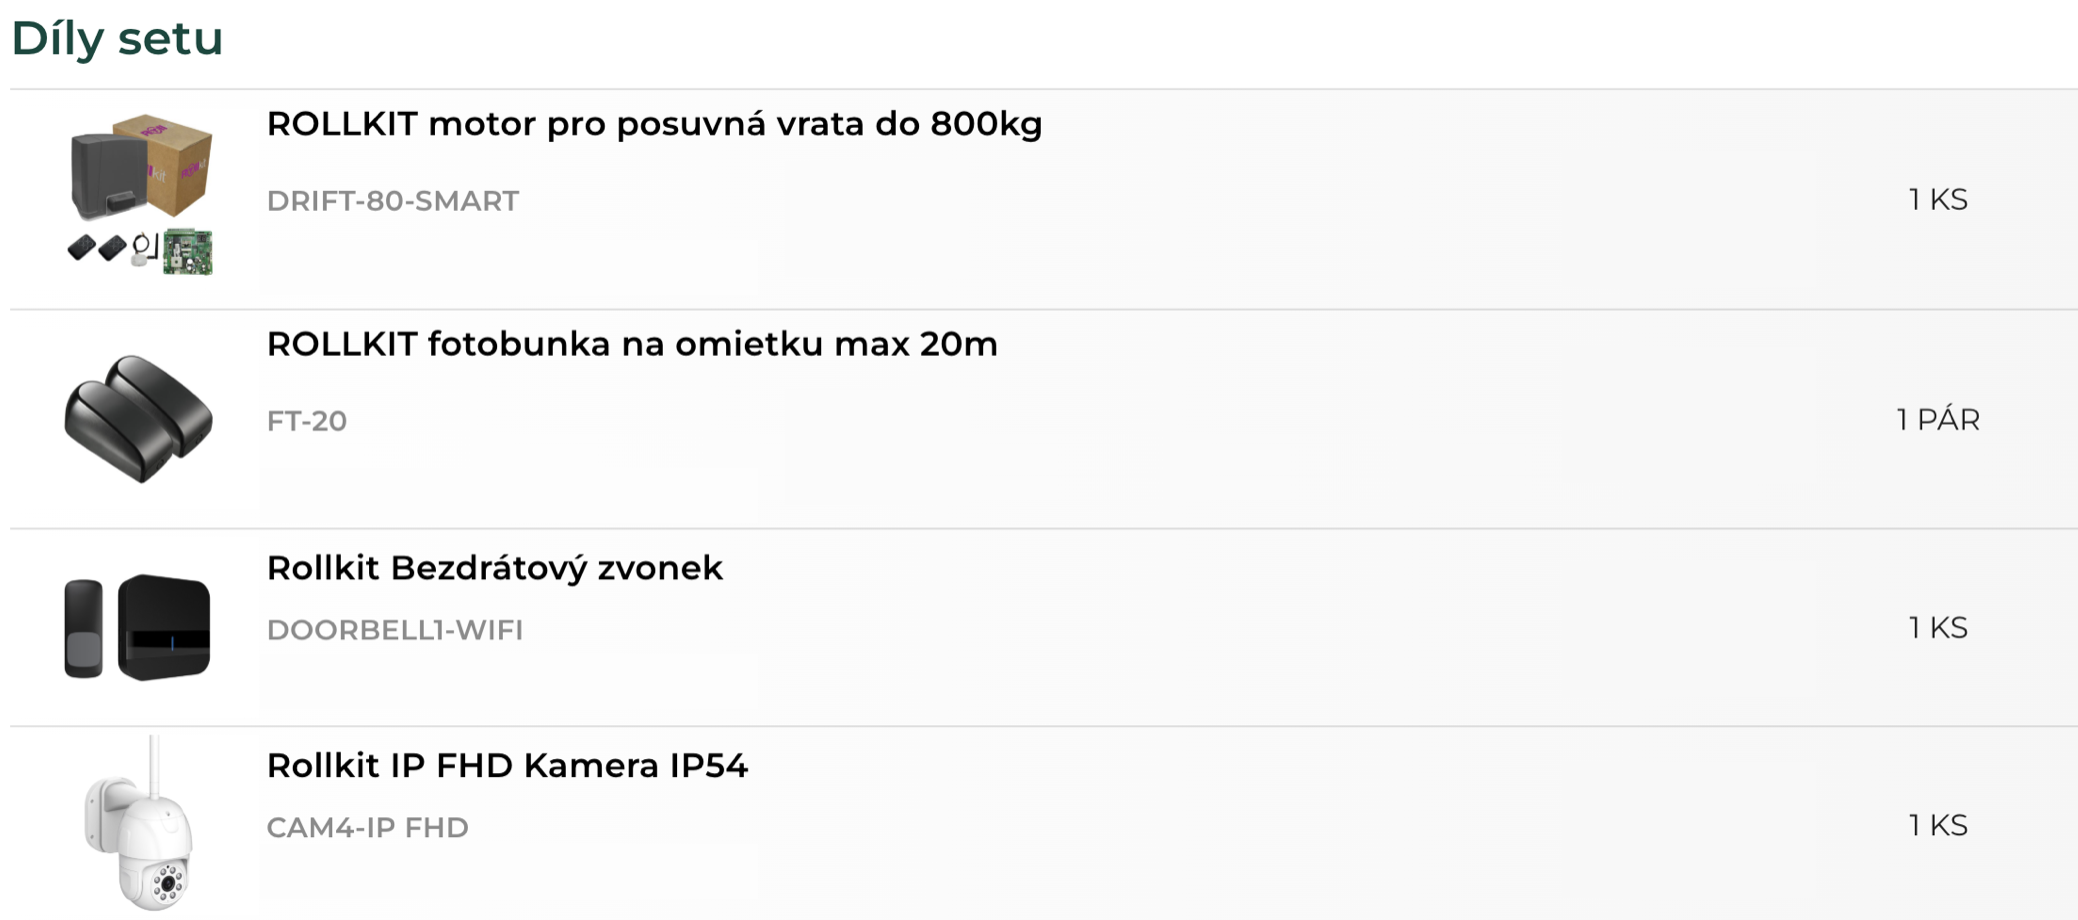
Task: Click the Díly setu heading
Action: pos(117,39)
